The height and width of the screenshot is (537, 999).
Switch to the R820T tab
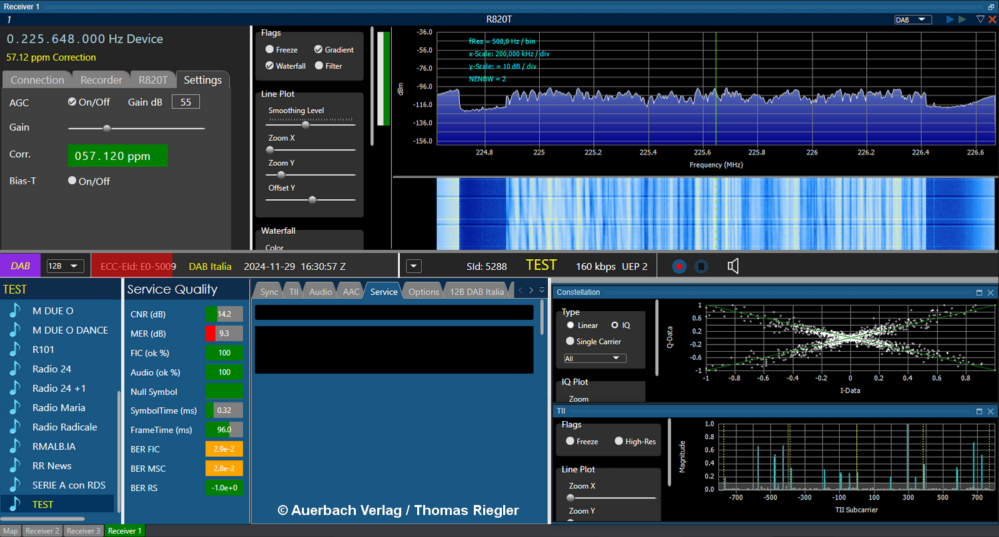pyautogui.click(x=153, y=80)
